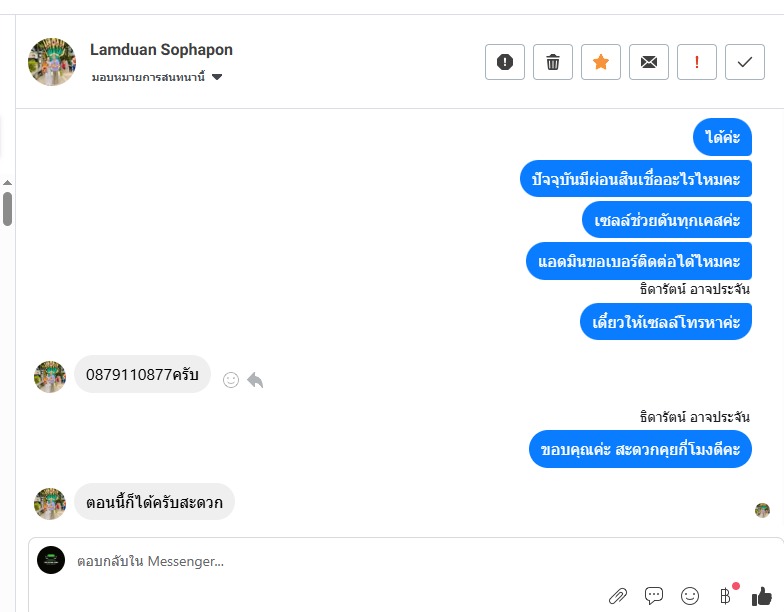
Task: Attach a file with the paperclip icon
Action: tap(618, 596)
